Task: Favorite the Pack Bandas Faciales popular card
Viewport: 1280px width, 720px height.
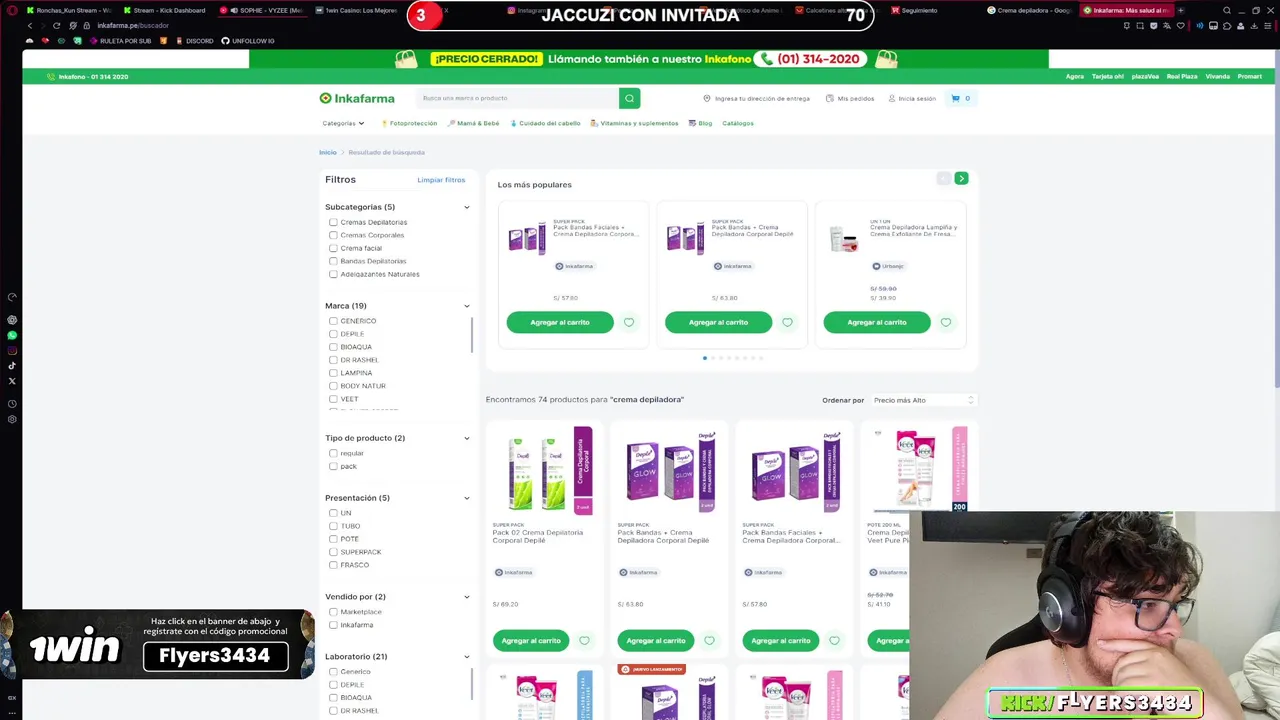Action: [629, 322]
